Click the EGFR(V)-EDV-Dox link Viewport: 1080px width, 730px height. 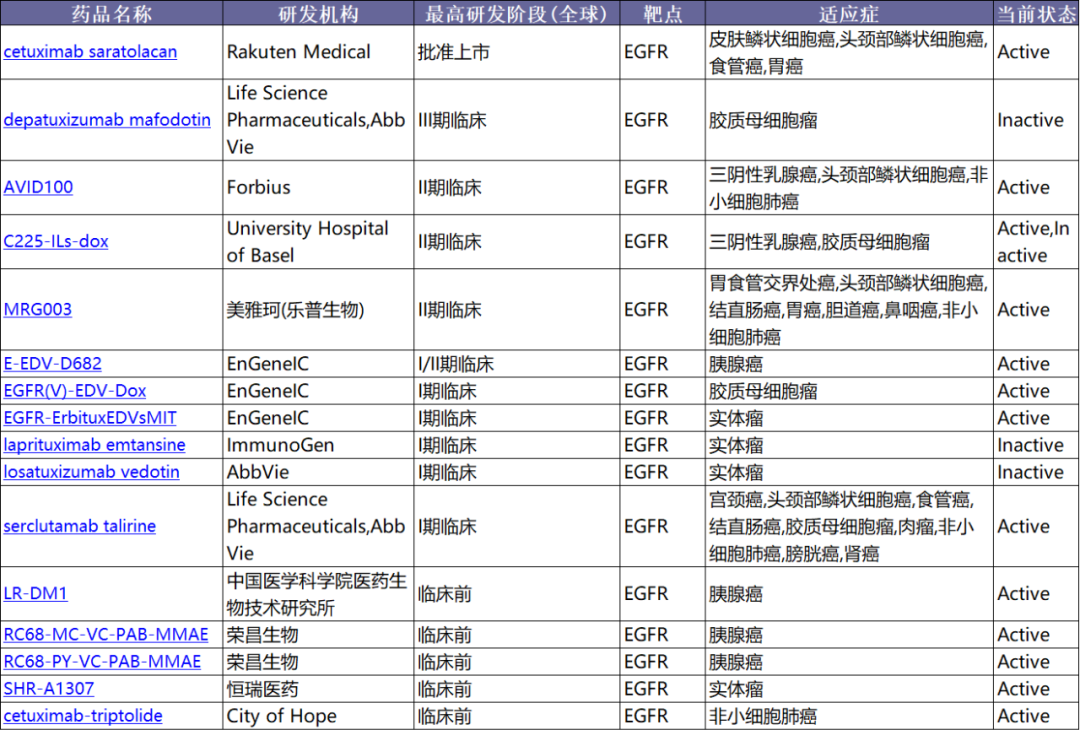(x=75, y=390)
